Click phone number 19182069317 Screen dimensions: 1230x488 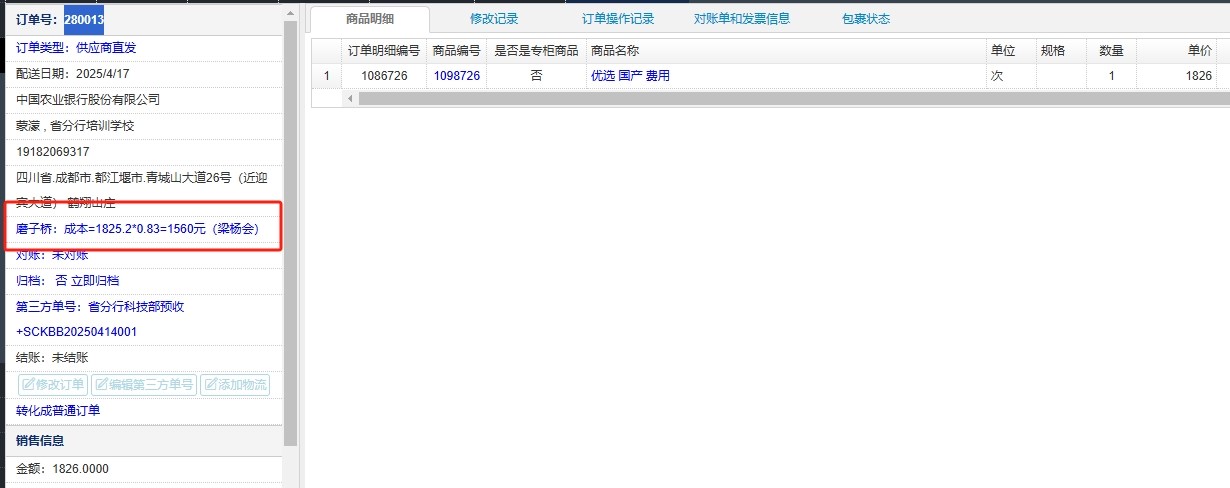(53, 151)
